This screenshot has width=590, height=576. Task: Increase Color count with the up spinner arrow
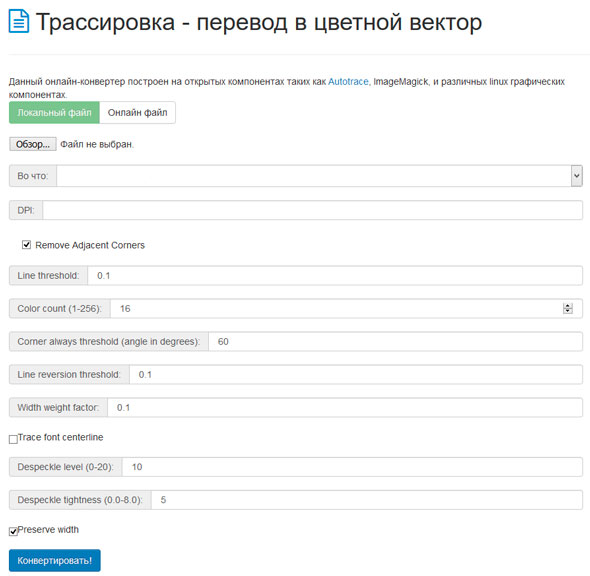pos(568,306)
